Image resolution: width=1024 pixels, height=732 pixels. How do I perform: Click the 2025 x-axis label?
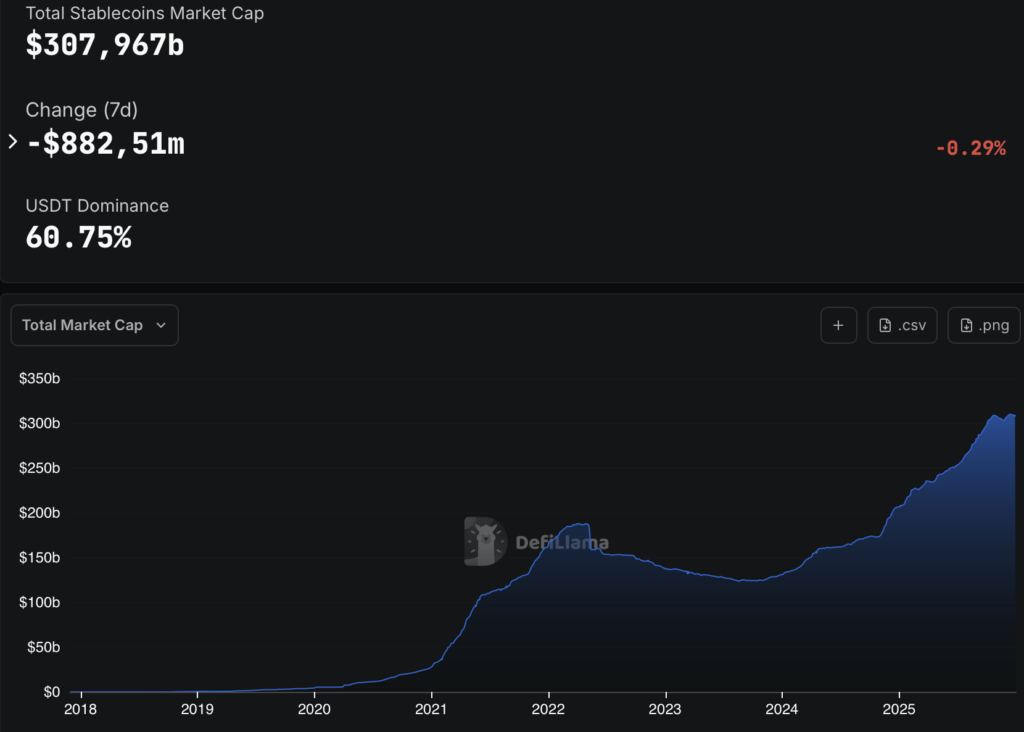[899, 709]
